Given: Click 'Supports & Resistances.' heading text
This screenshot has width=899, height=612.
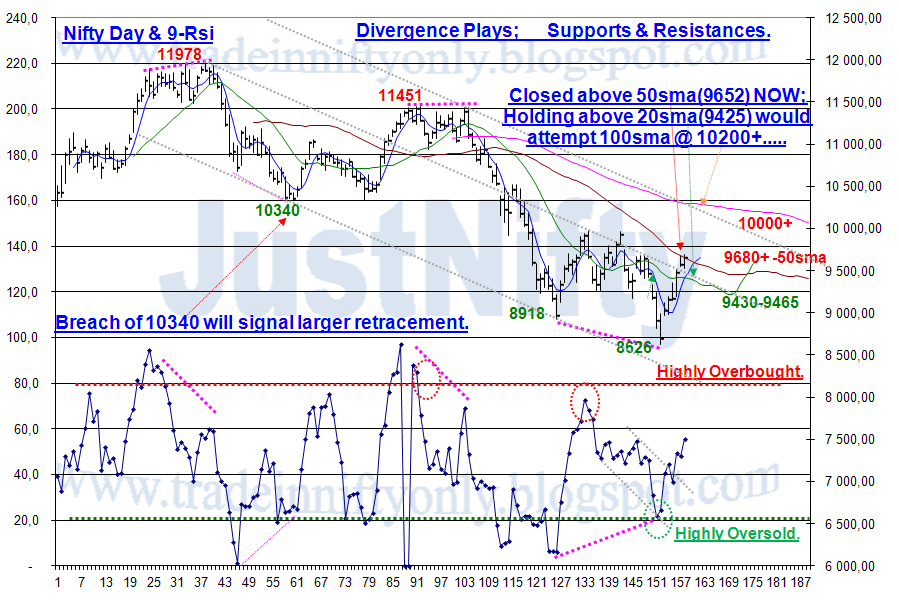Looking at the screenshot, I should pyautogui.click(x=659, y=30).
